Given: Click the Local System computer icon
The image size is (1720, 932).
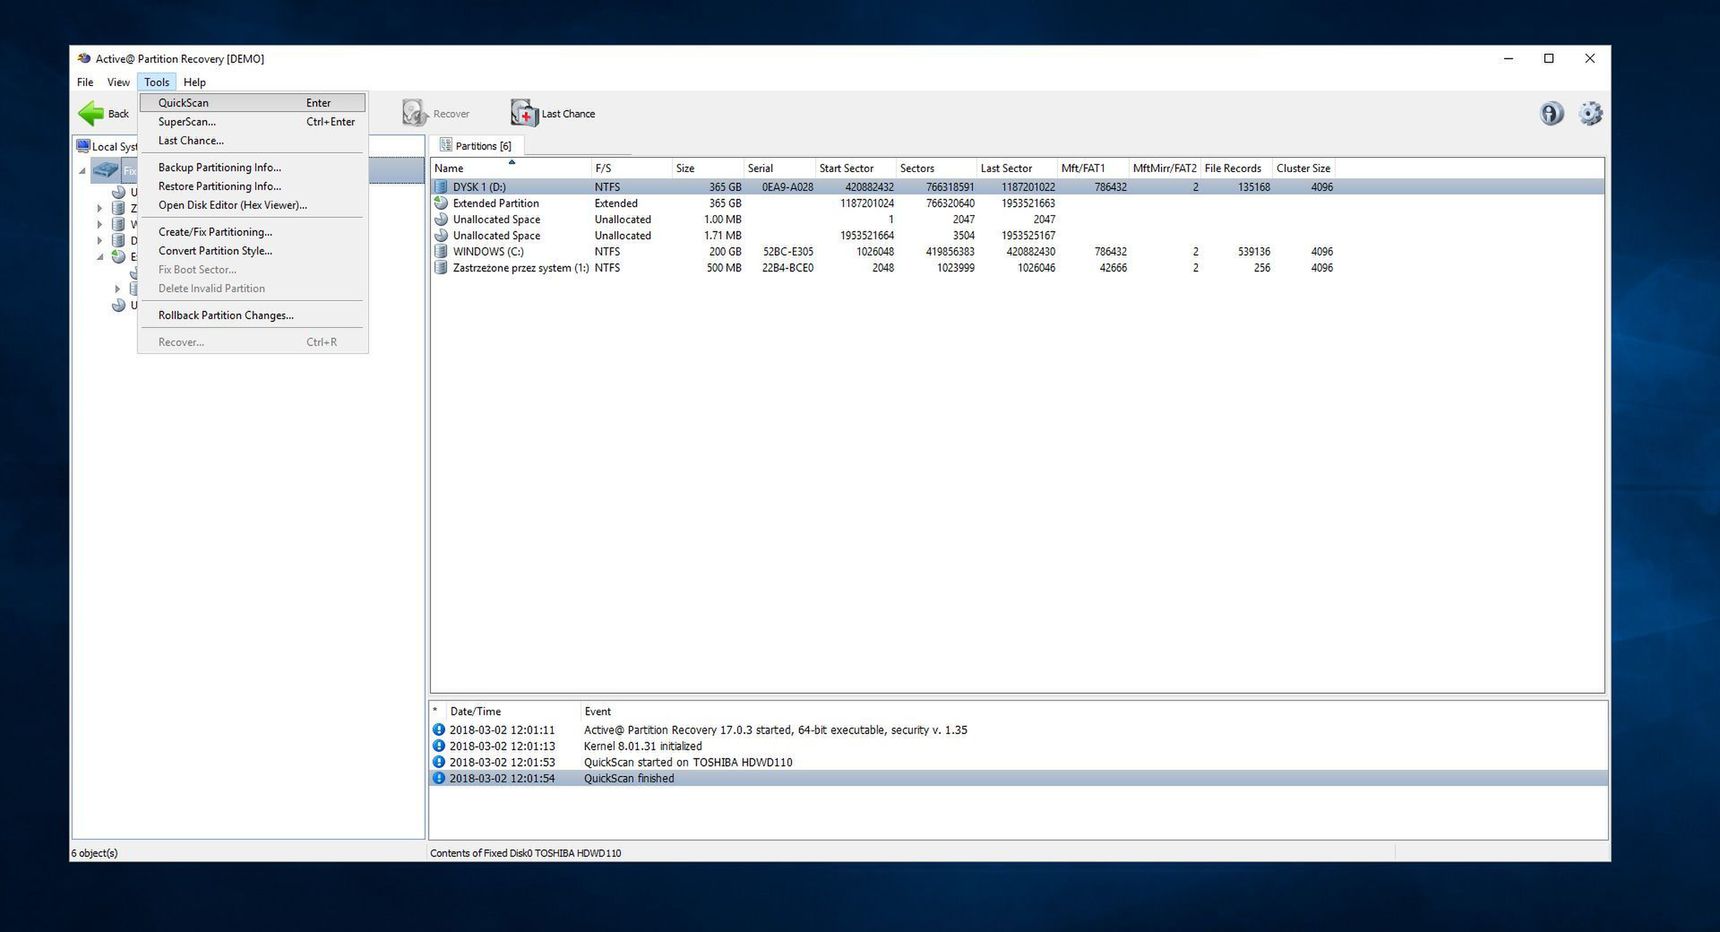Looking at the screenshot, I should pos(83,146).
